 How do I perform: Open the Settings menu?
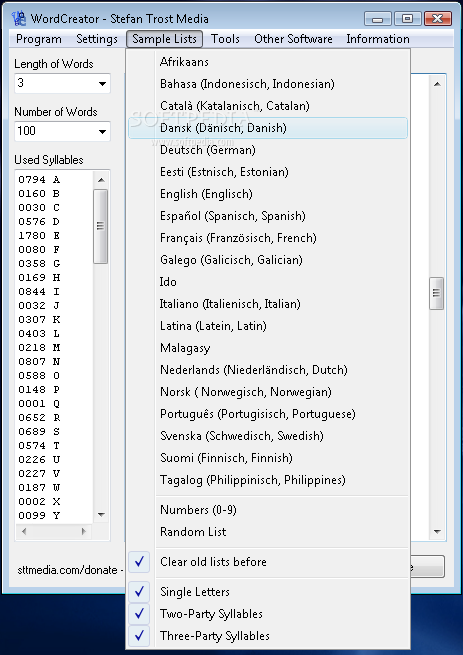97,39
